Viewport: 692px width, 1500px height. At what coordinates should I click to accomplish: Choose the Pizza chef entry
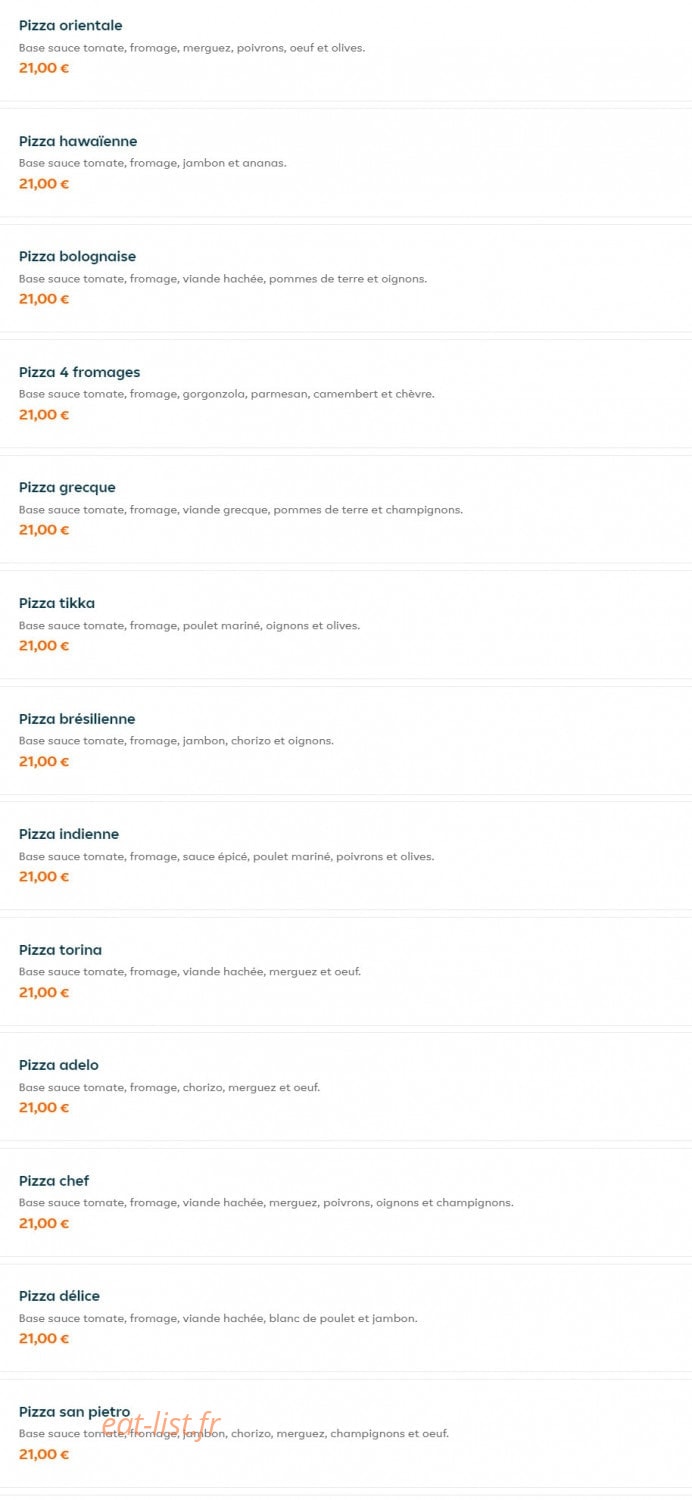pyautogui.click(x=346, y=1202)
